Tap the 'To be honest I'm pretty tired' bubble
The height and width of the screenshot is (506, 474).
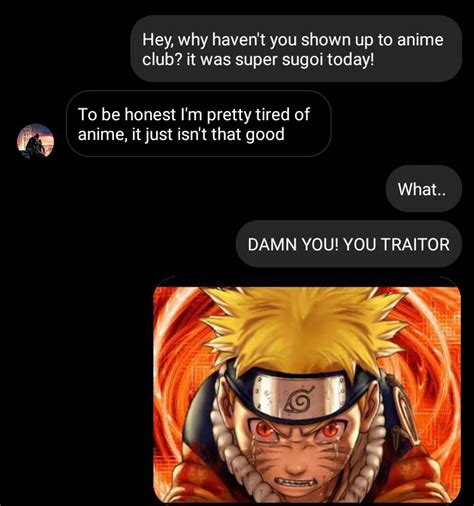199,124
